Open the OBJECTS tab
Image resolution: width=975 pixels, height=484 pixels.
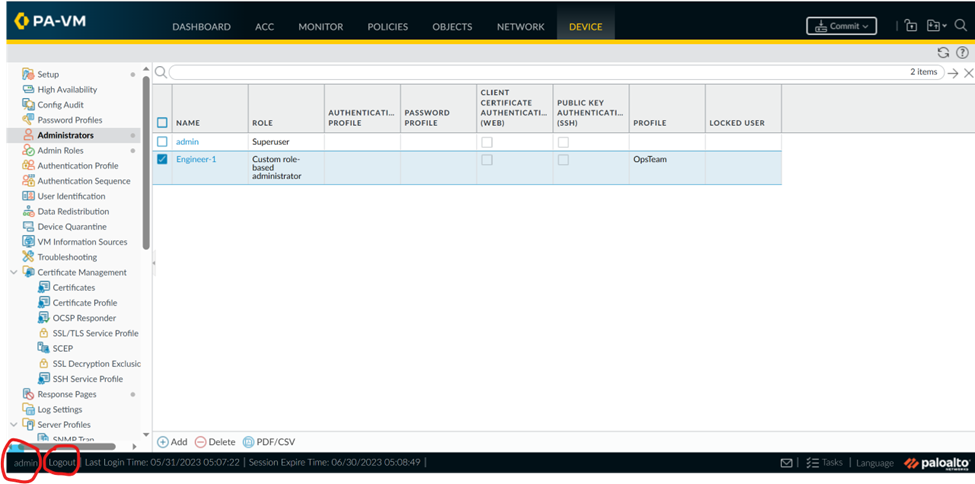point(452,27)
